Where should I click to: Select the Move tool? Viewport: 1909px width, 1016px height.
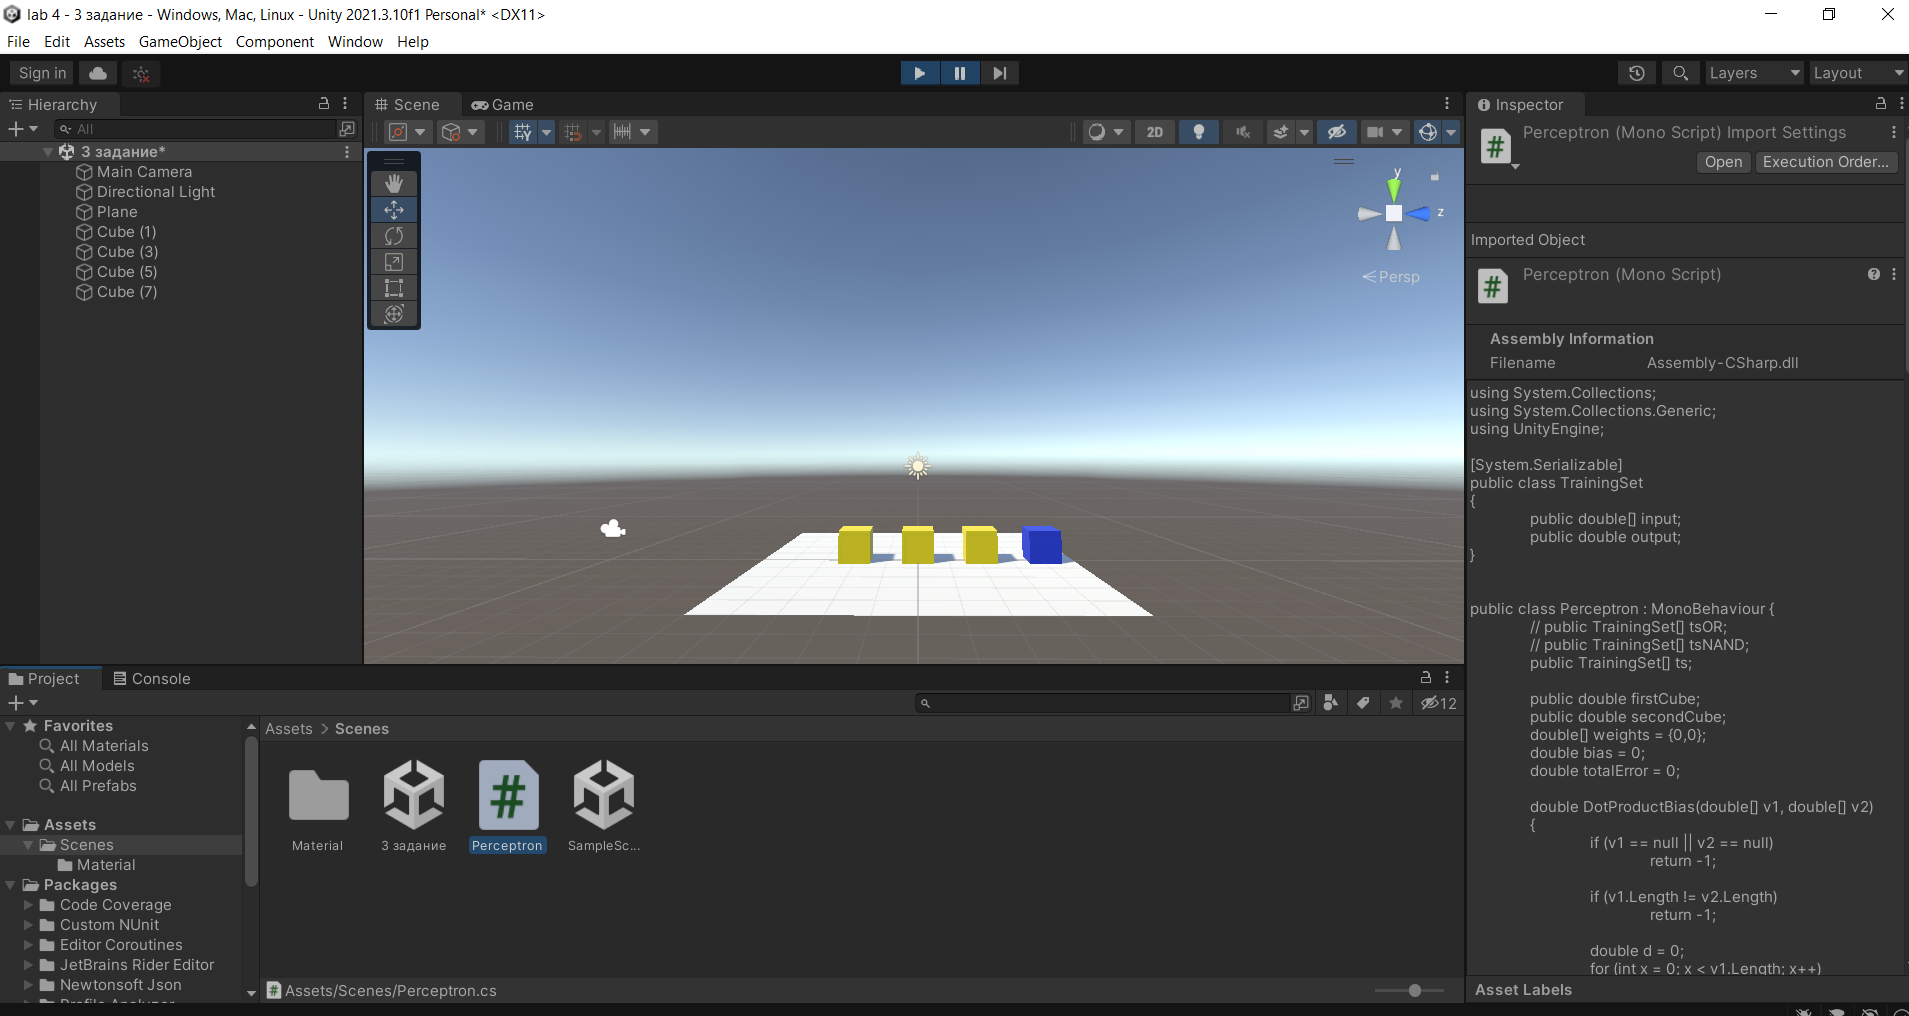click(x=394, y=209)
